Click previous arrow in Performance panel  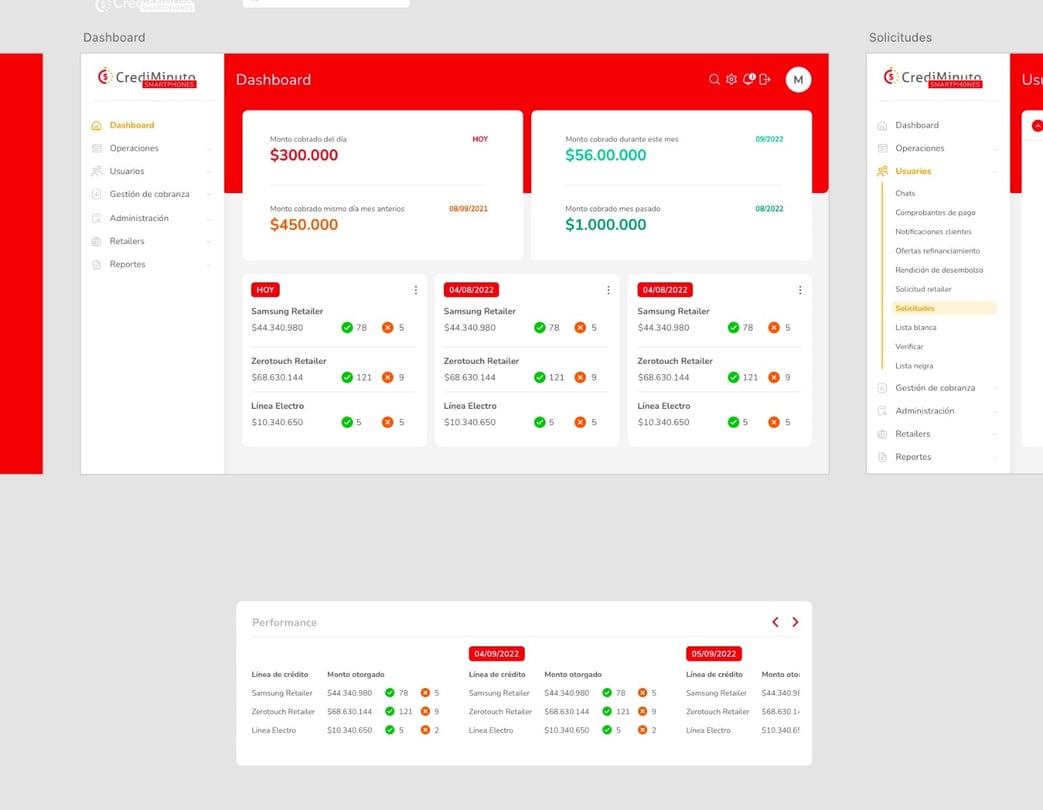point(775,622)
